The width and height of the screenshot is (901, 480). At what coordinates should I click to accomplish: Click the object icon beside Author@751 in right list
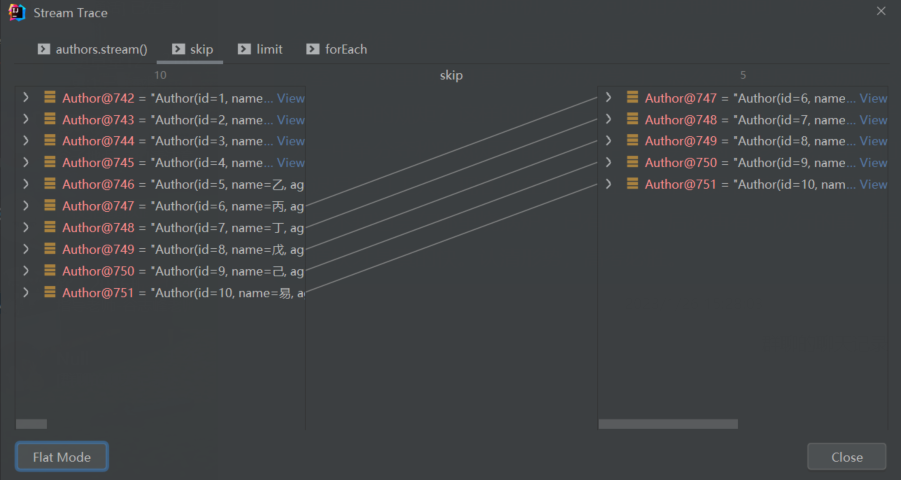tap(632, 184)
